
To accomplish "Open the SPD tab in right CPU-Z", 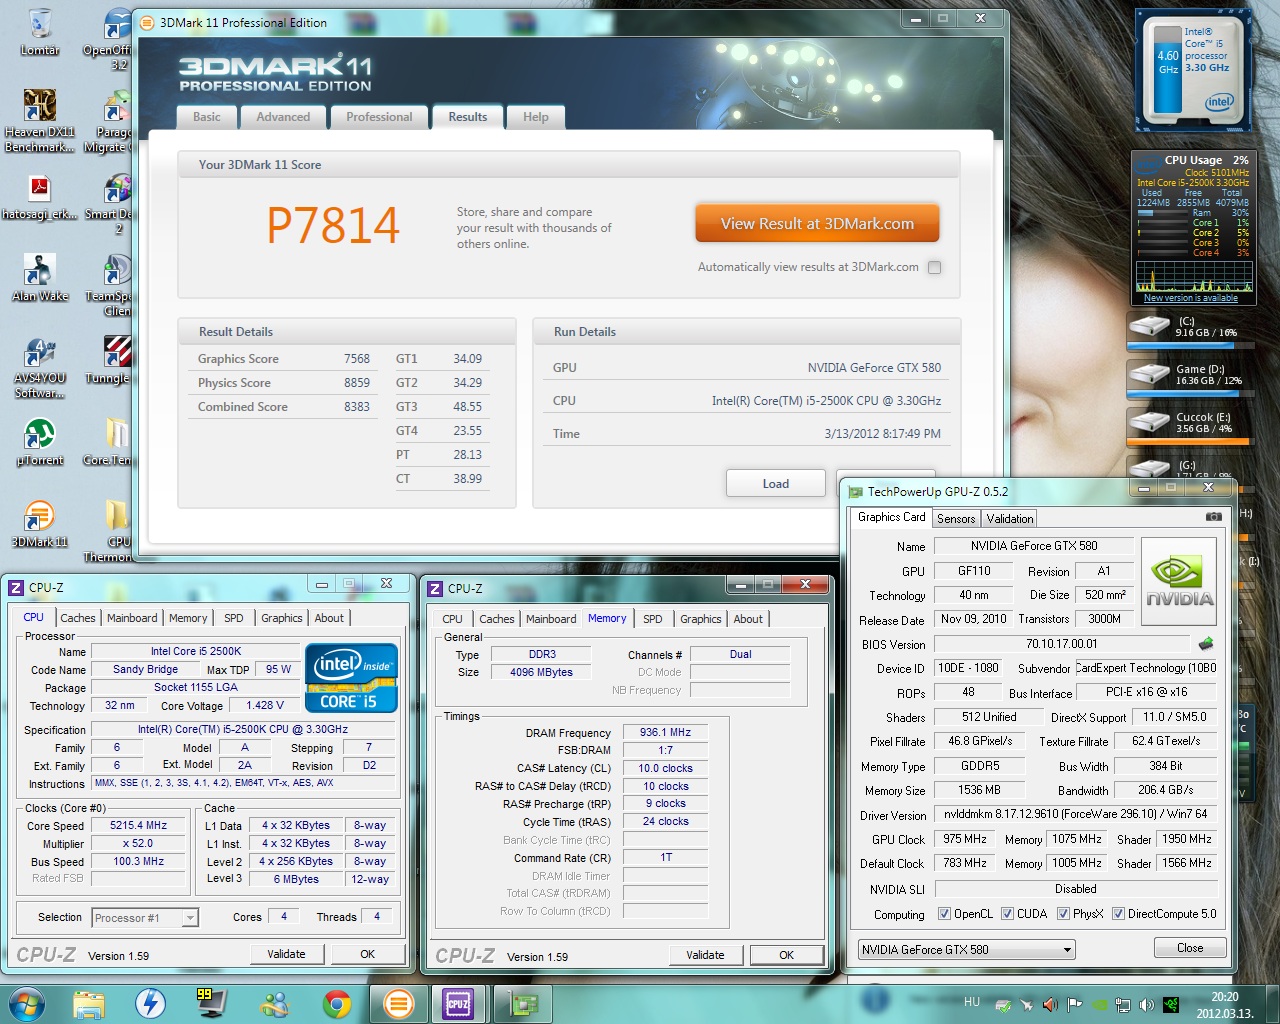I will pyautogui.click(x=653, y=619).
